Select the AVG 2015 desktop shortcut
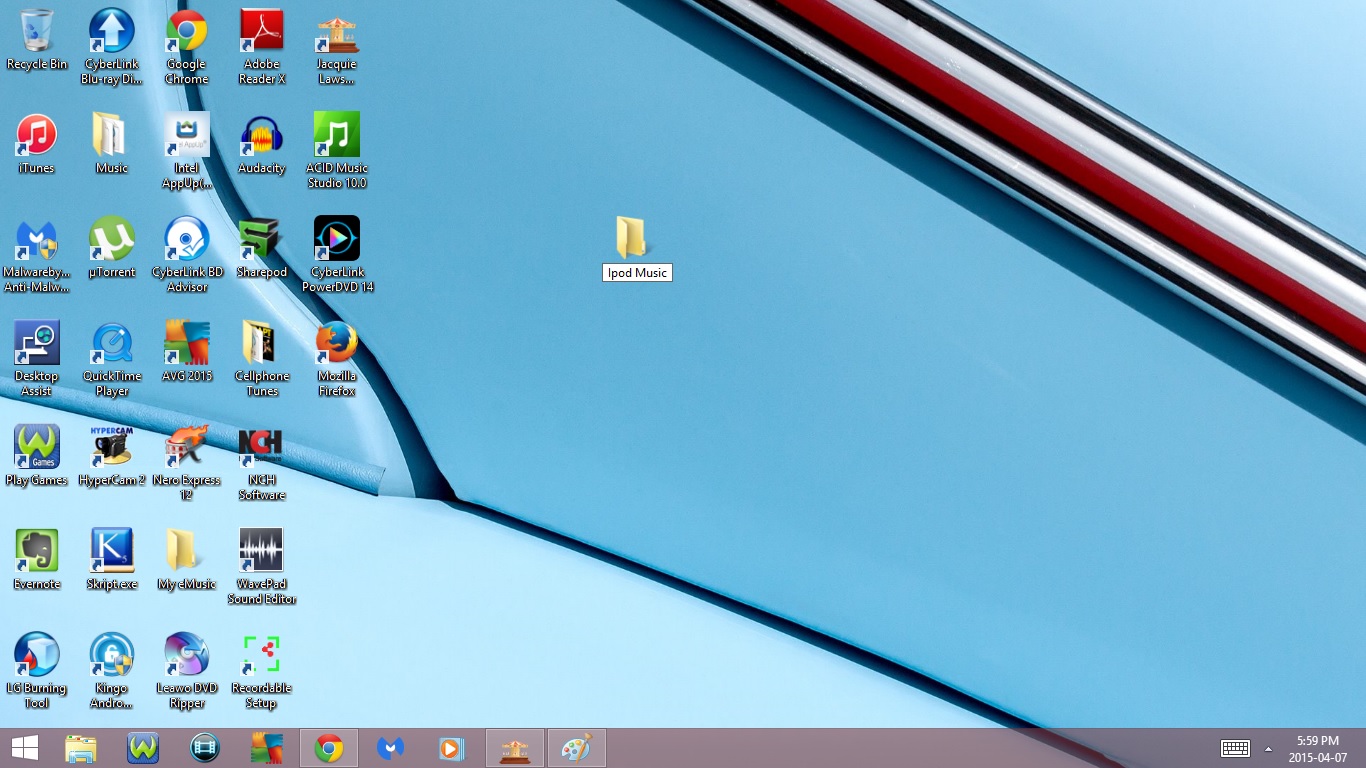The width and height of the screenshot is (1366, 768). (187, 352)
